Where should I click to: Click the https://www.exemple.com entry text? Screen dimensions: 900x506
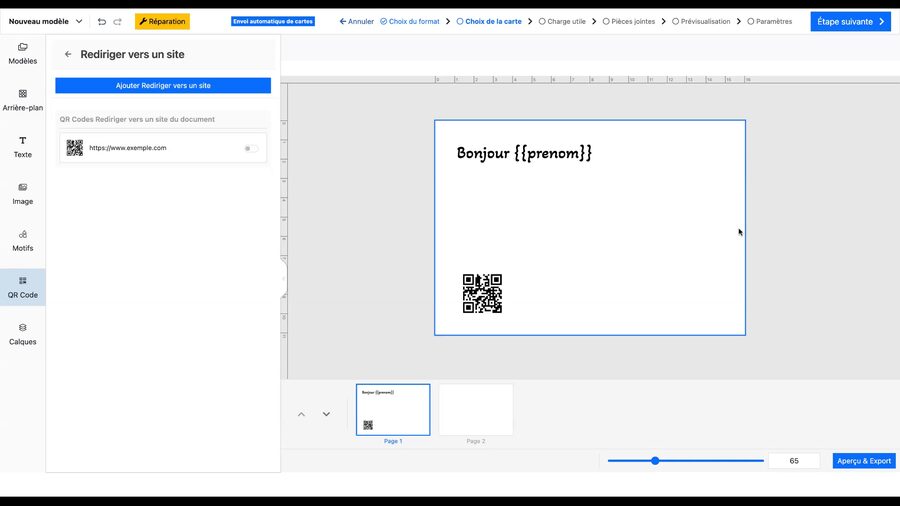tap(127, 147)
